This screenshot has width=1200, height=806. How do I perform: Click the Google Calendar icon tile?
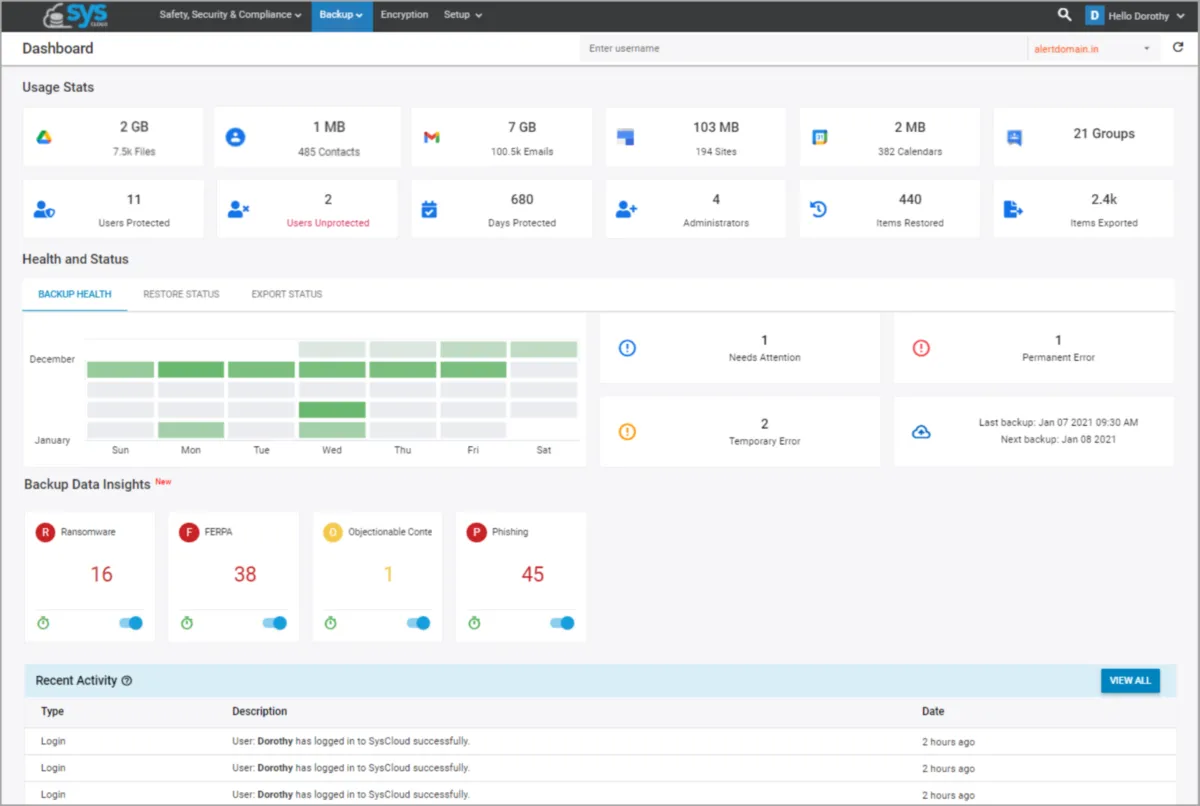point(819,138)
